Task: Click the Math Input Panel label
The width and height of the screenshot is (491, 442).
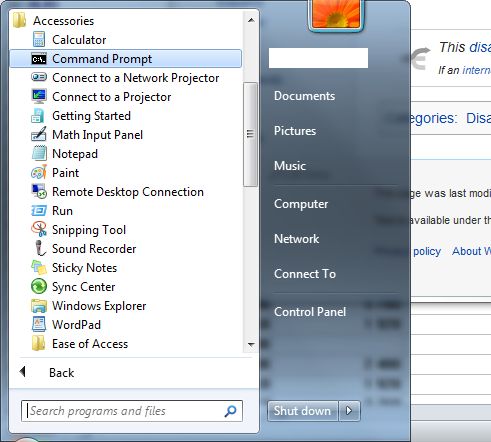Action: click(x=97, y=135)
